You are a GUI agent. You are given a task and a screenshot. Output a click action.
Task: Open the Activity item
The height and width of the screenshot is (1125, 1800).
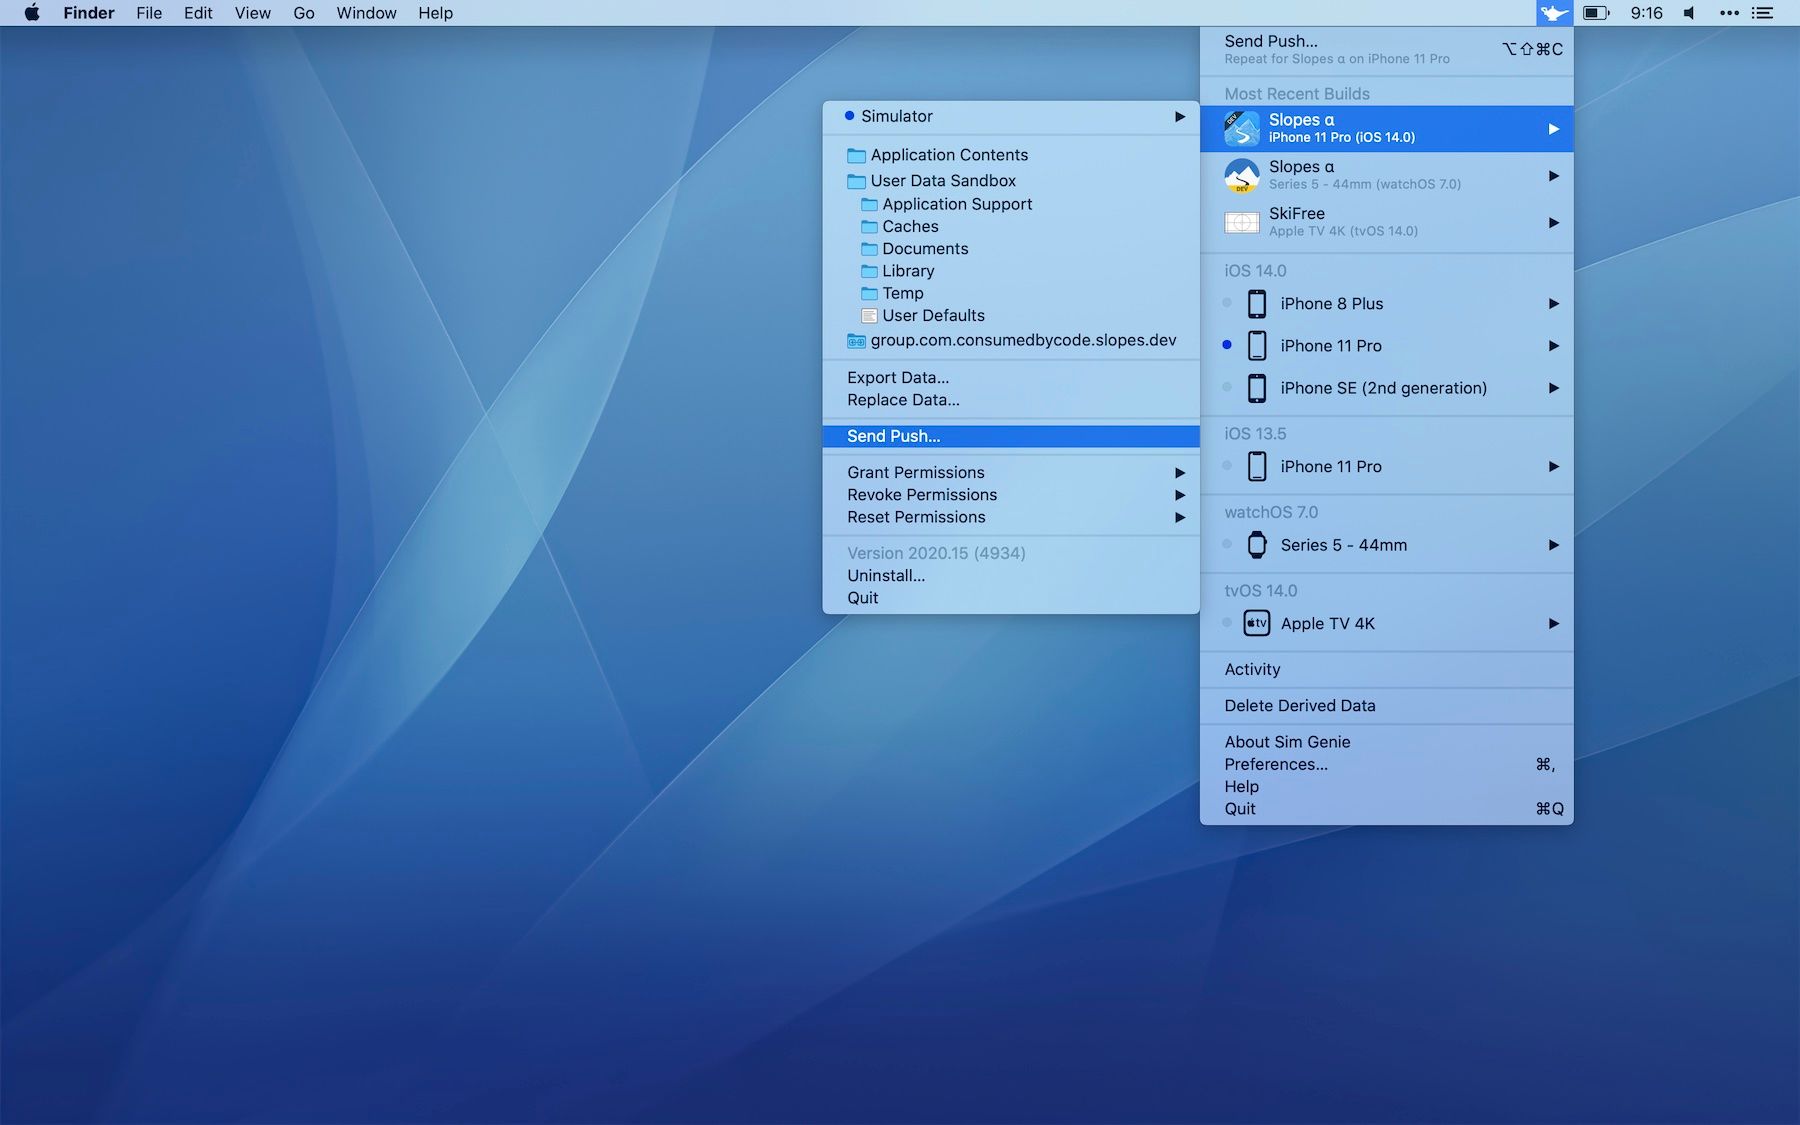[1386, 670]
